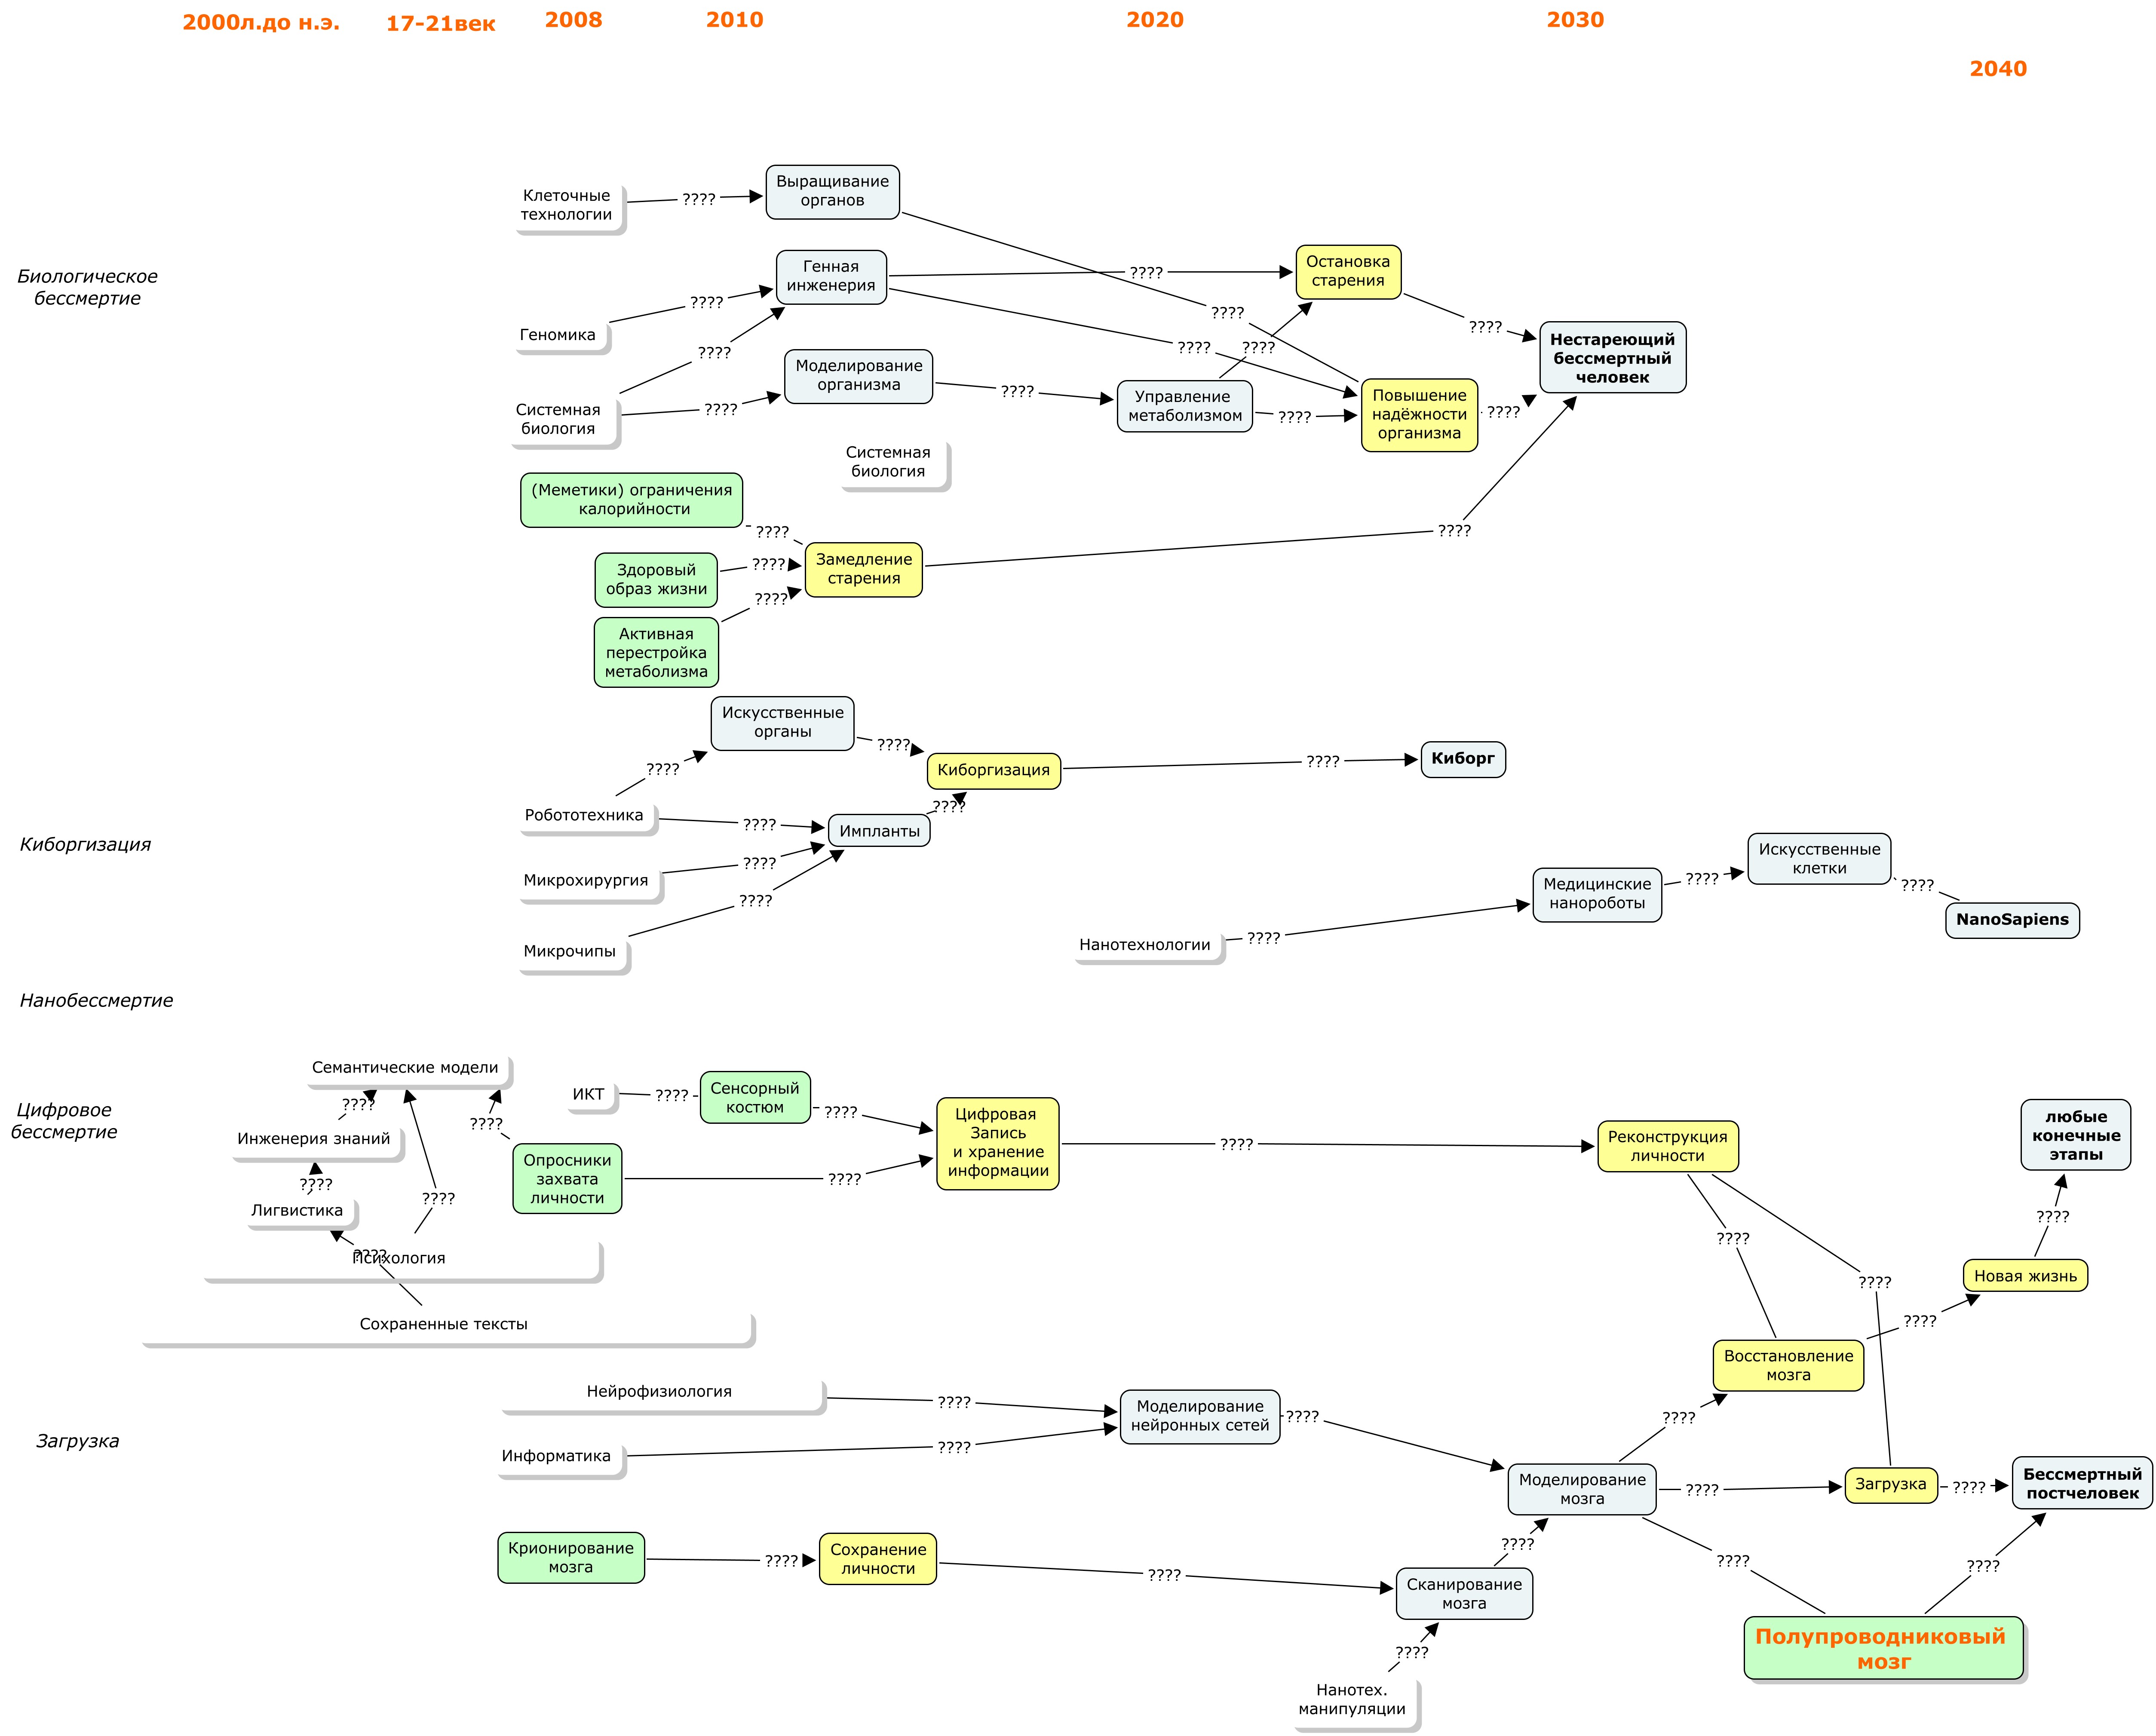Screen dimensions: 2156x1736
Task: Click the 'Инженерия знаний' label
Action: point(314,1139)
